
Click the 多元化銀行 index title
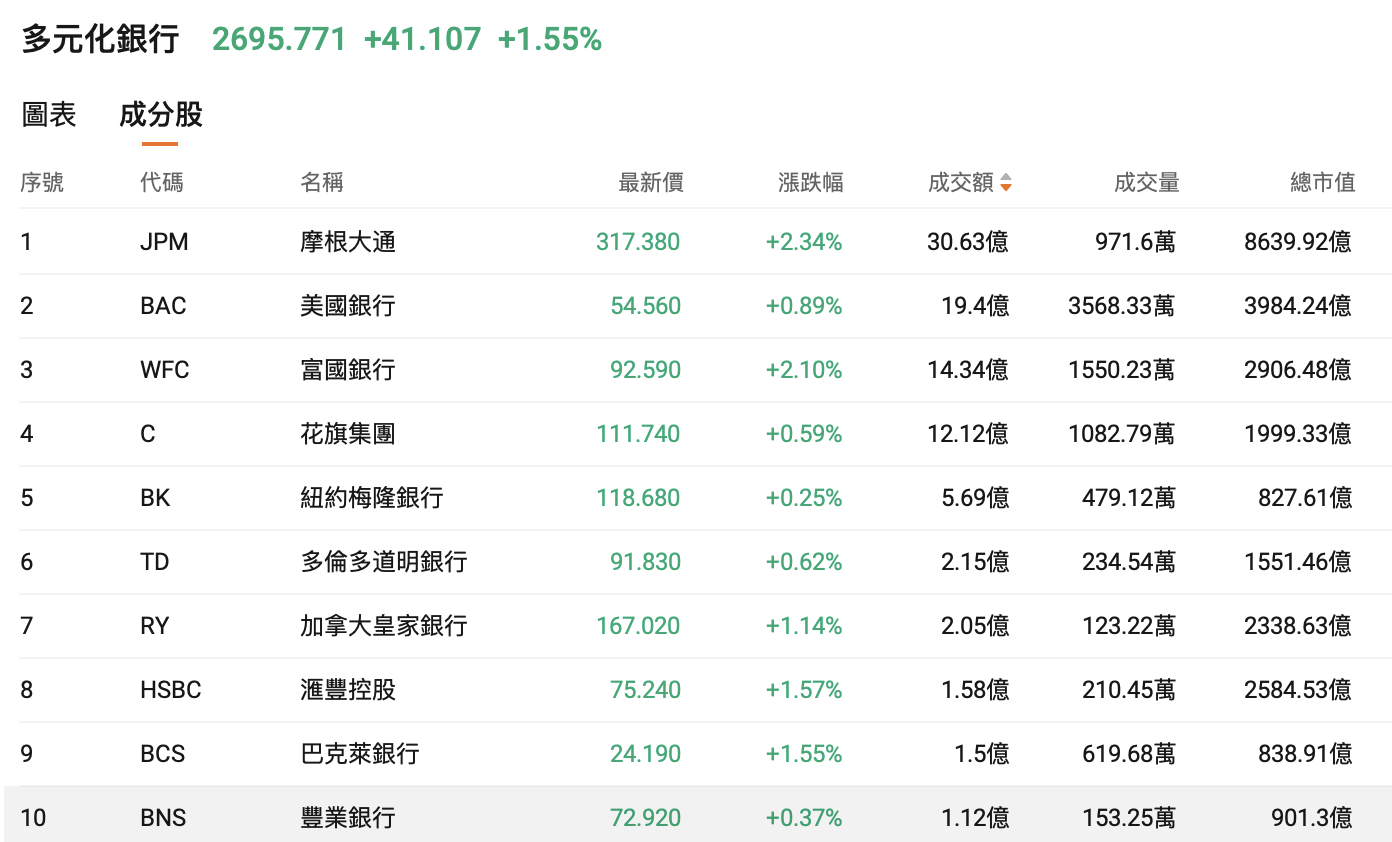pyautogui.click(x=100, y=39)
